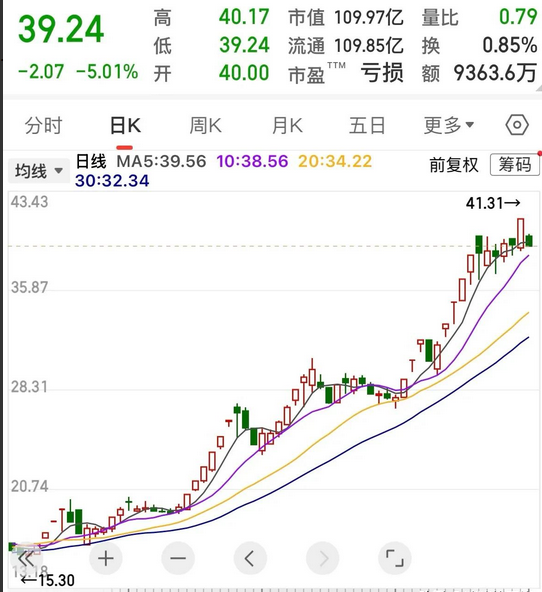
Task: Click high price value 40.17
Action: coord(244,17)
